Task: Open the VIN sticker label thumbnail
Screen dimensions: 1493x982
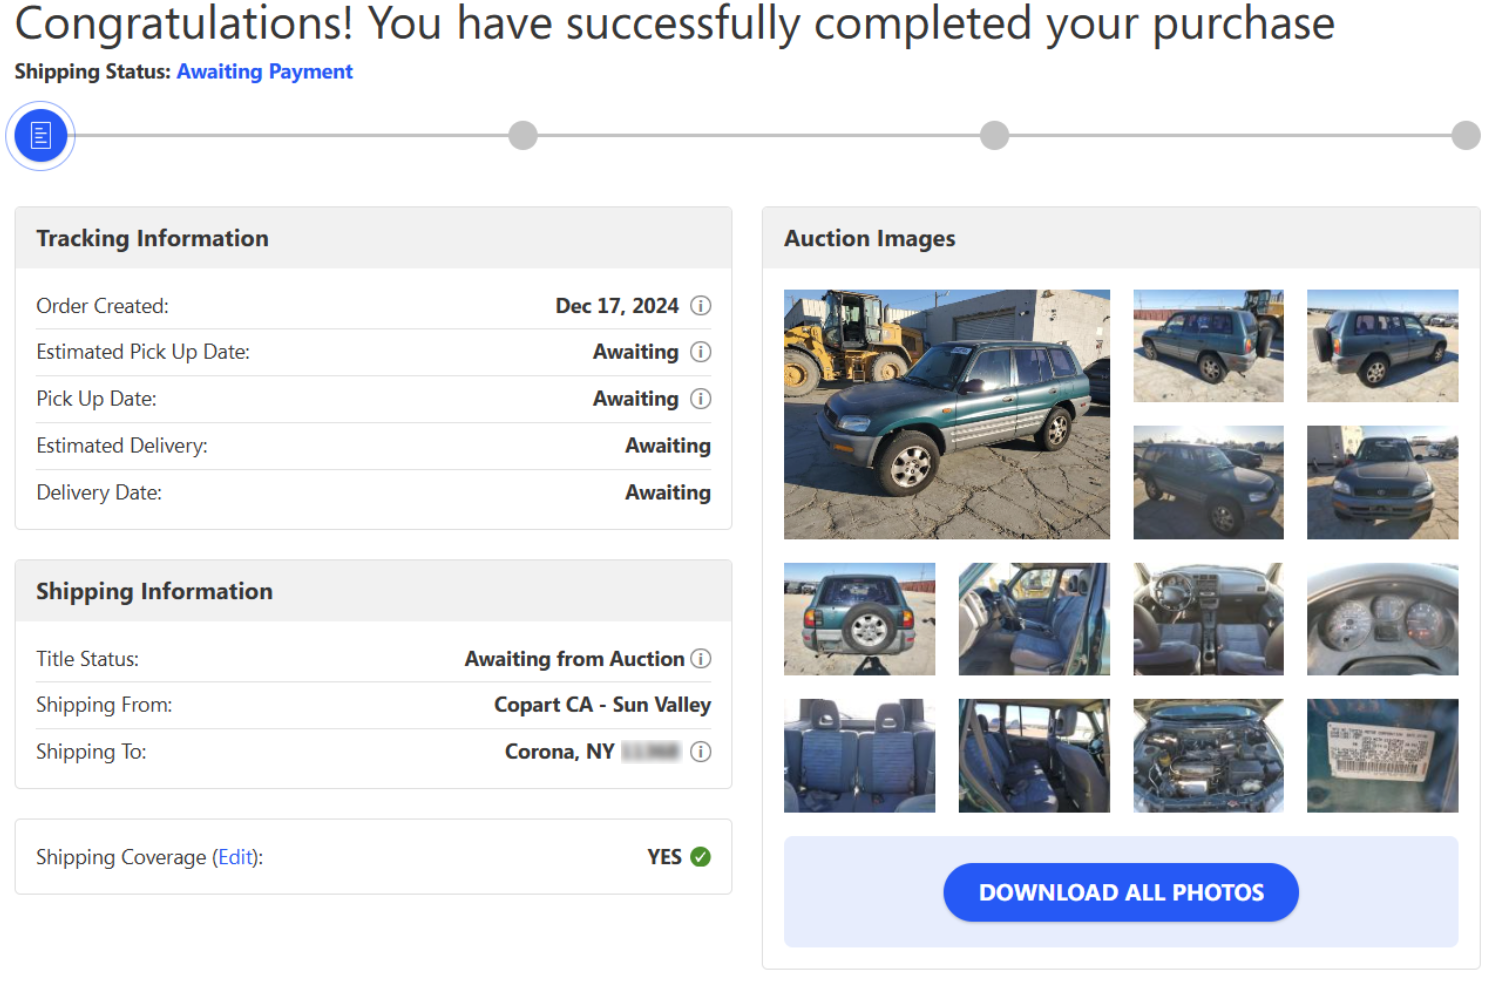Action: 1382,755
